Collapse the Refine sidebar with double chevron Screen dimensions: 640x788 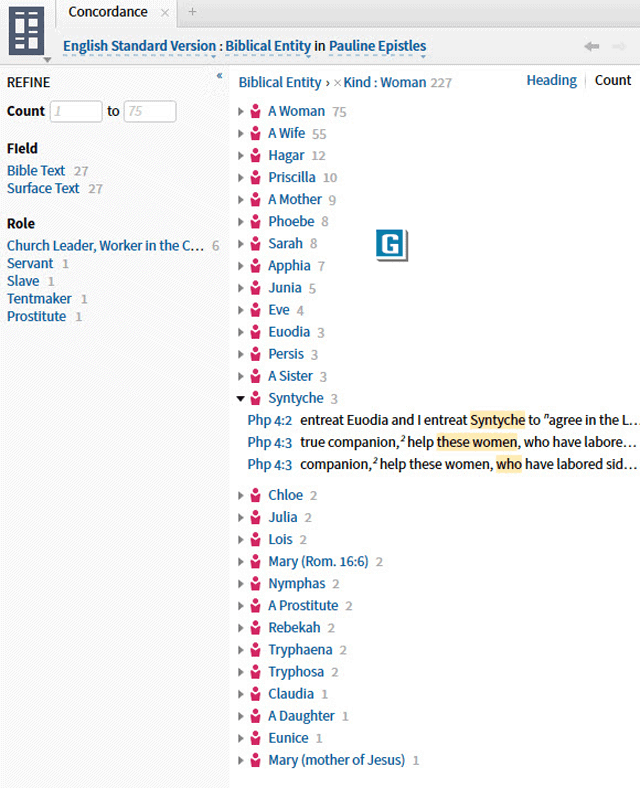pos(219,76)
